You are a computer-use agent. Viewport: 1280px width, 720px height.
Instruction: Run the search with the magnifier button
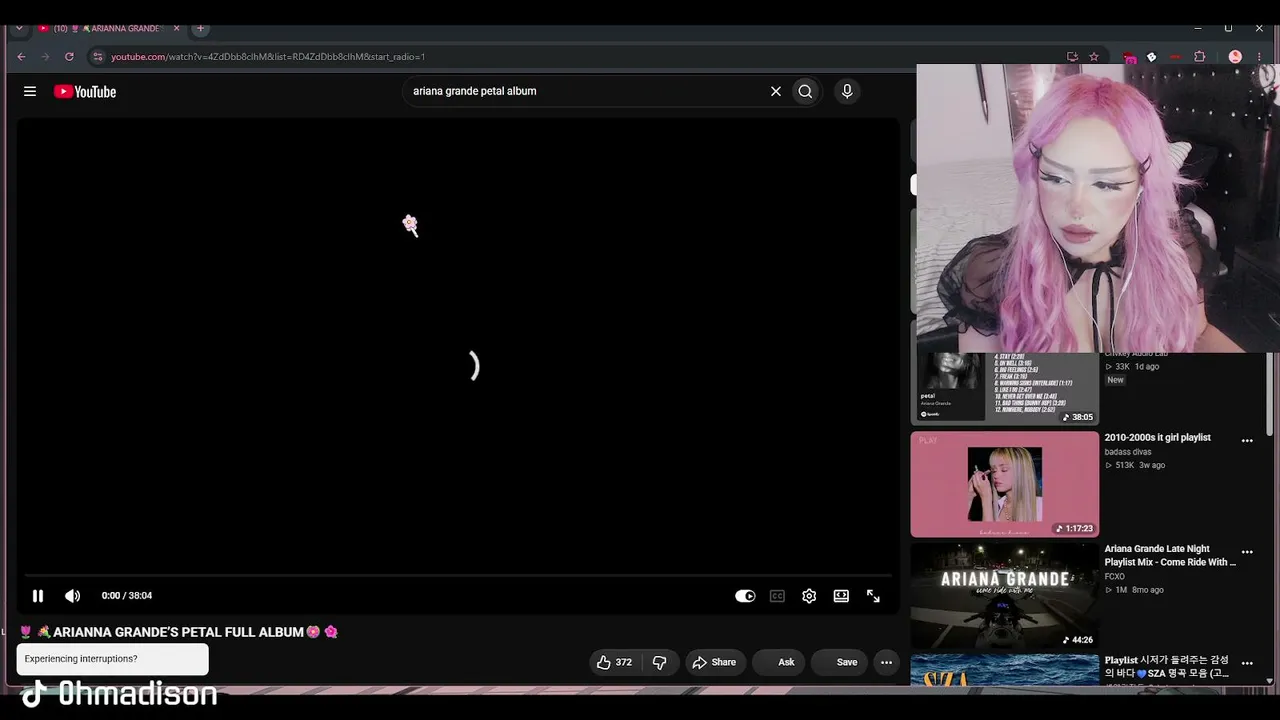tap(805, 91)
